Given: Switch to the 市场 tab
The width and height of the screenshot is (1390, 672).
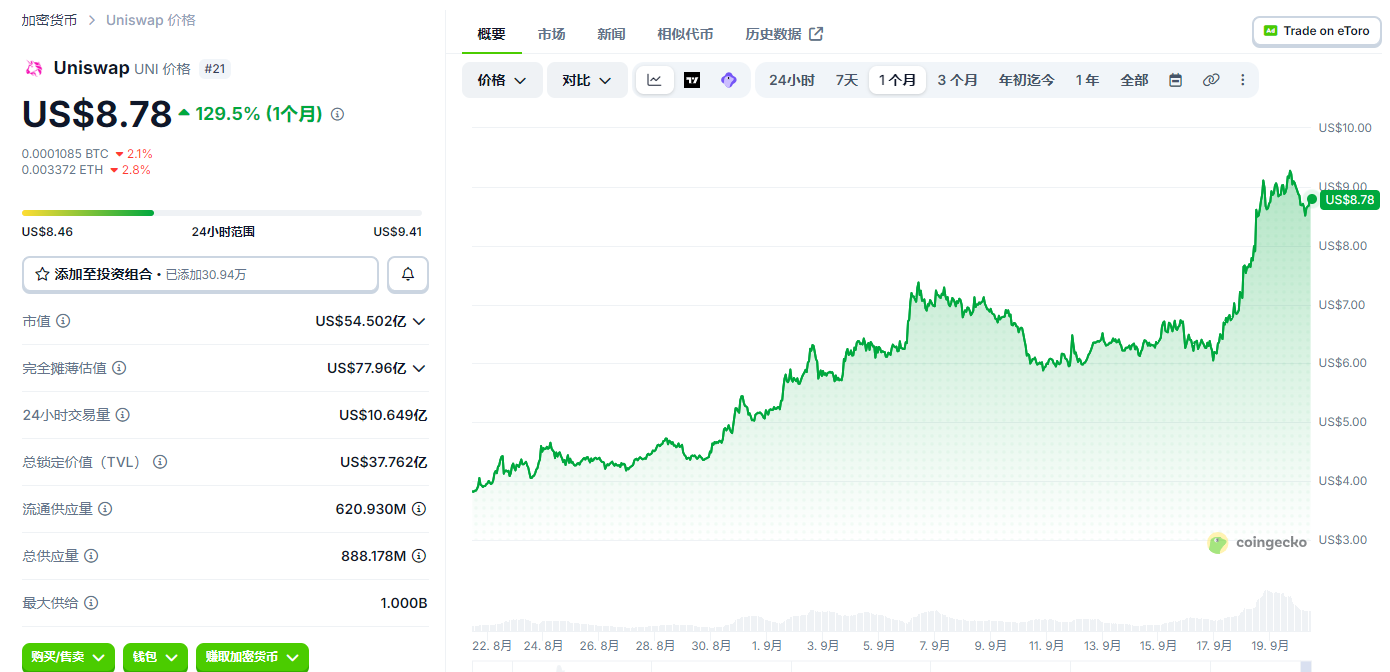Looking at the screenshot, I should tap(551, 34).
